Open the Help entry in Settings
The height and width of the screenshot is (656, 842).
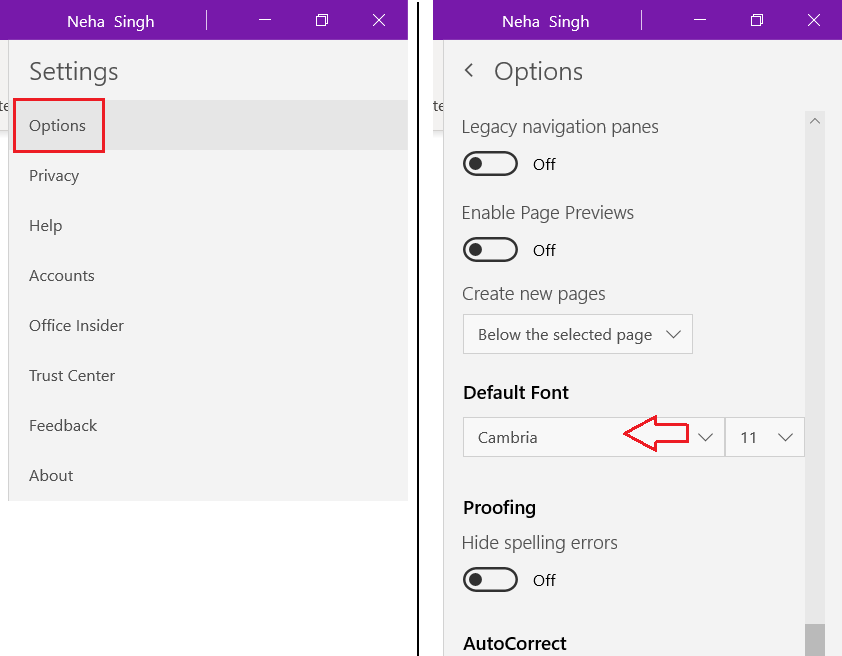(x=208, y=225)
